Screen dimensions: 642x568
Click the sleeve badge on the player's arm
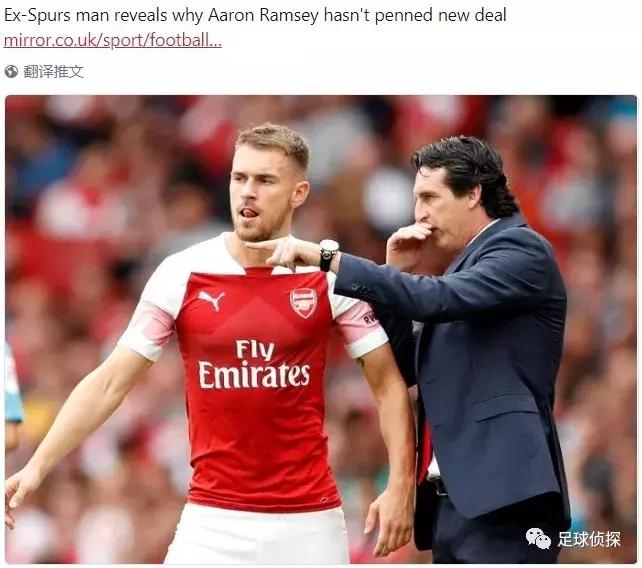pyautogui.click(x=368, y=316)
